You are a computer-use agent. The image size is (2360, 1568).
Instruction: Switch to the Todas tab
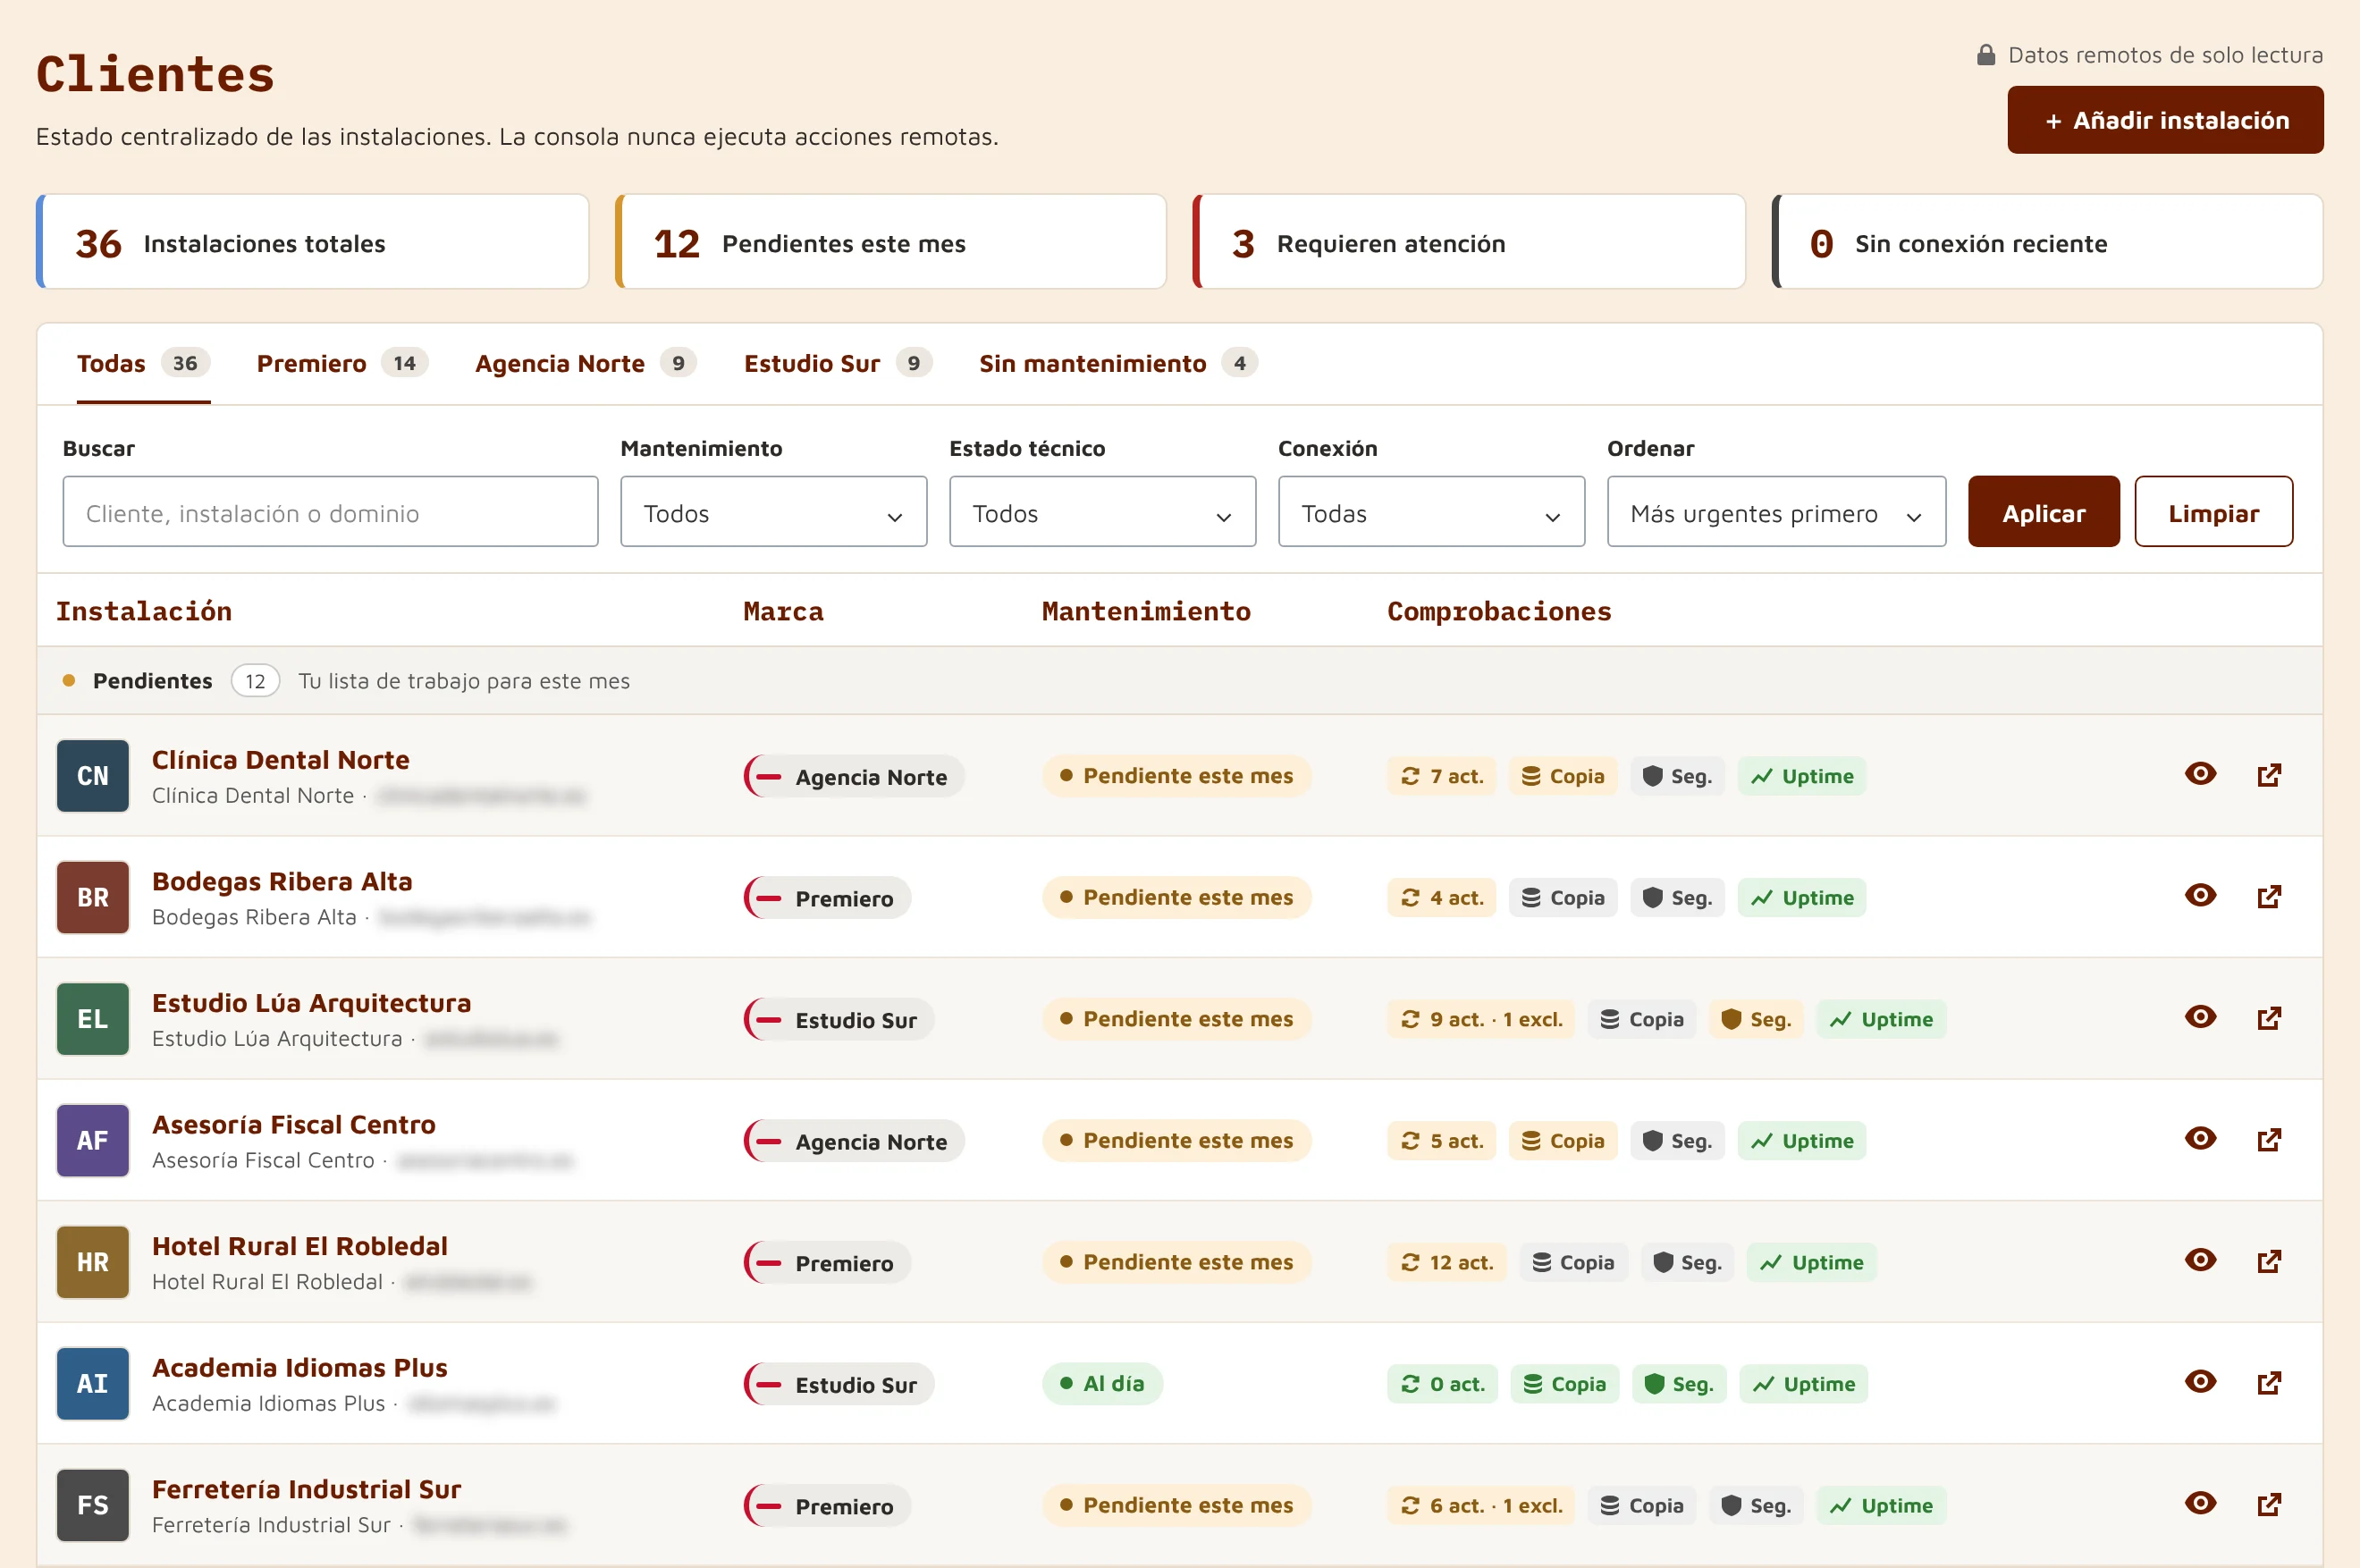click(x=143, y=364)
